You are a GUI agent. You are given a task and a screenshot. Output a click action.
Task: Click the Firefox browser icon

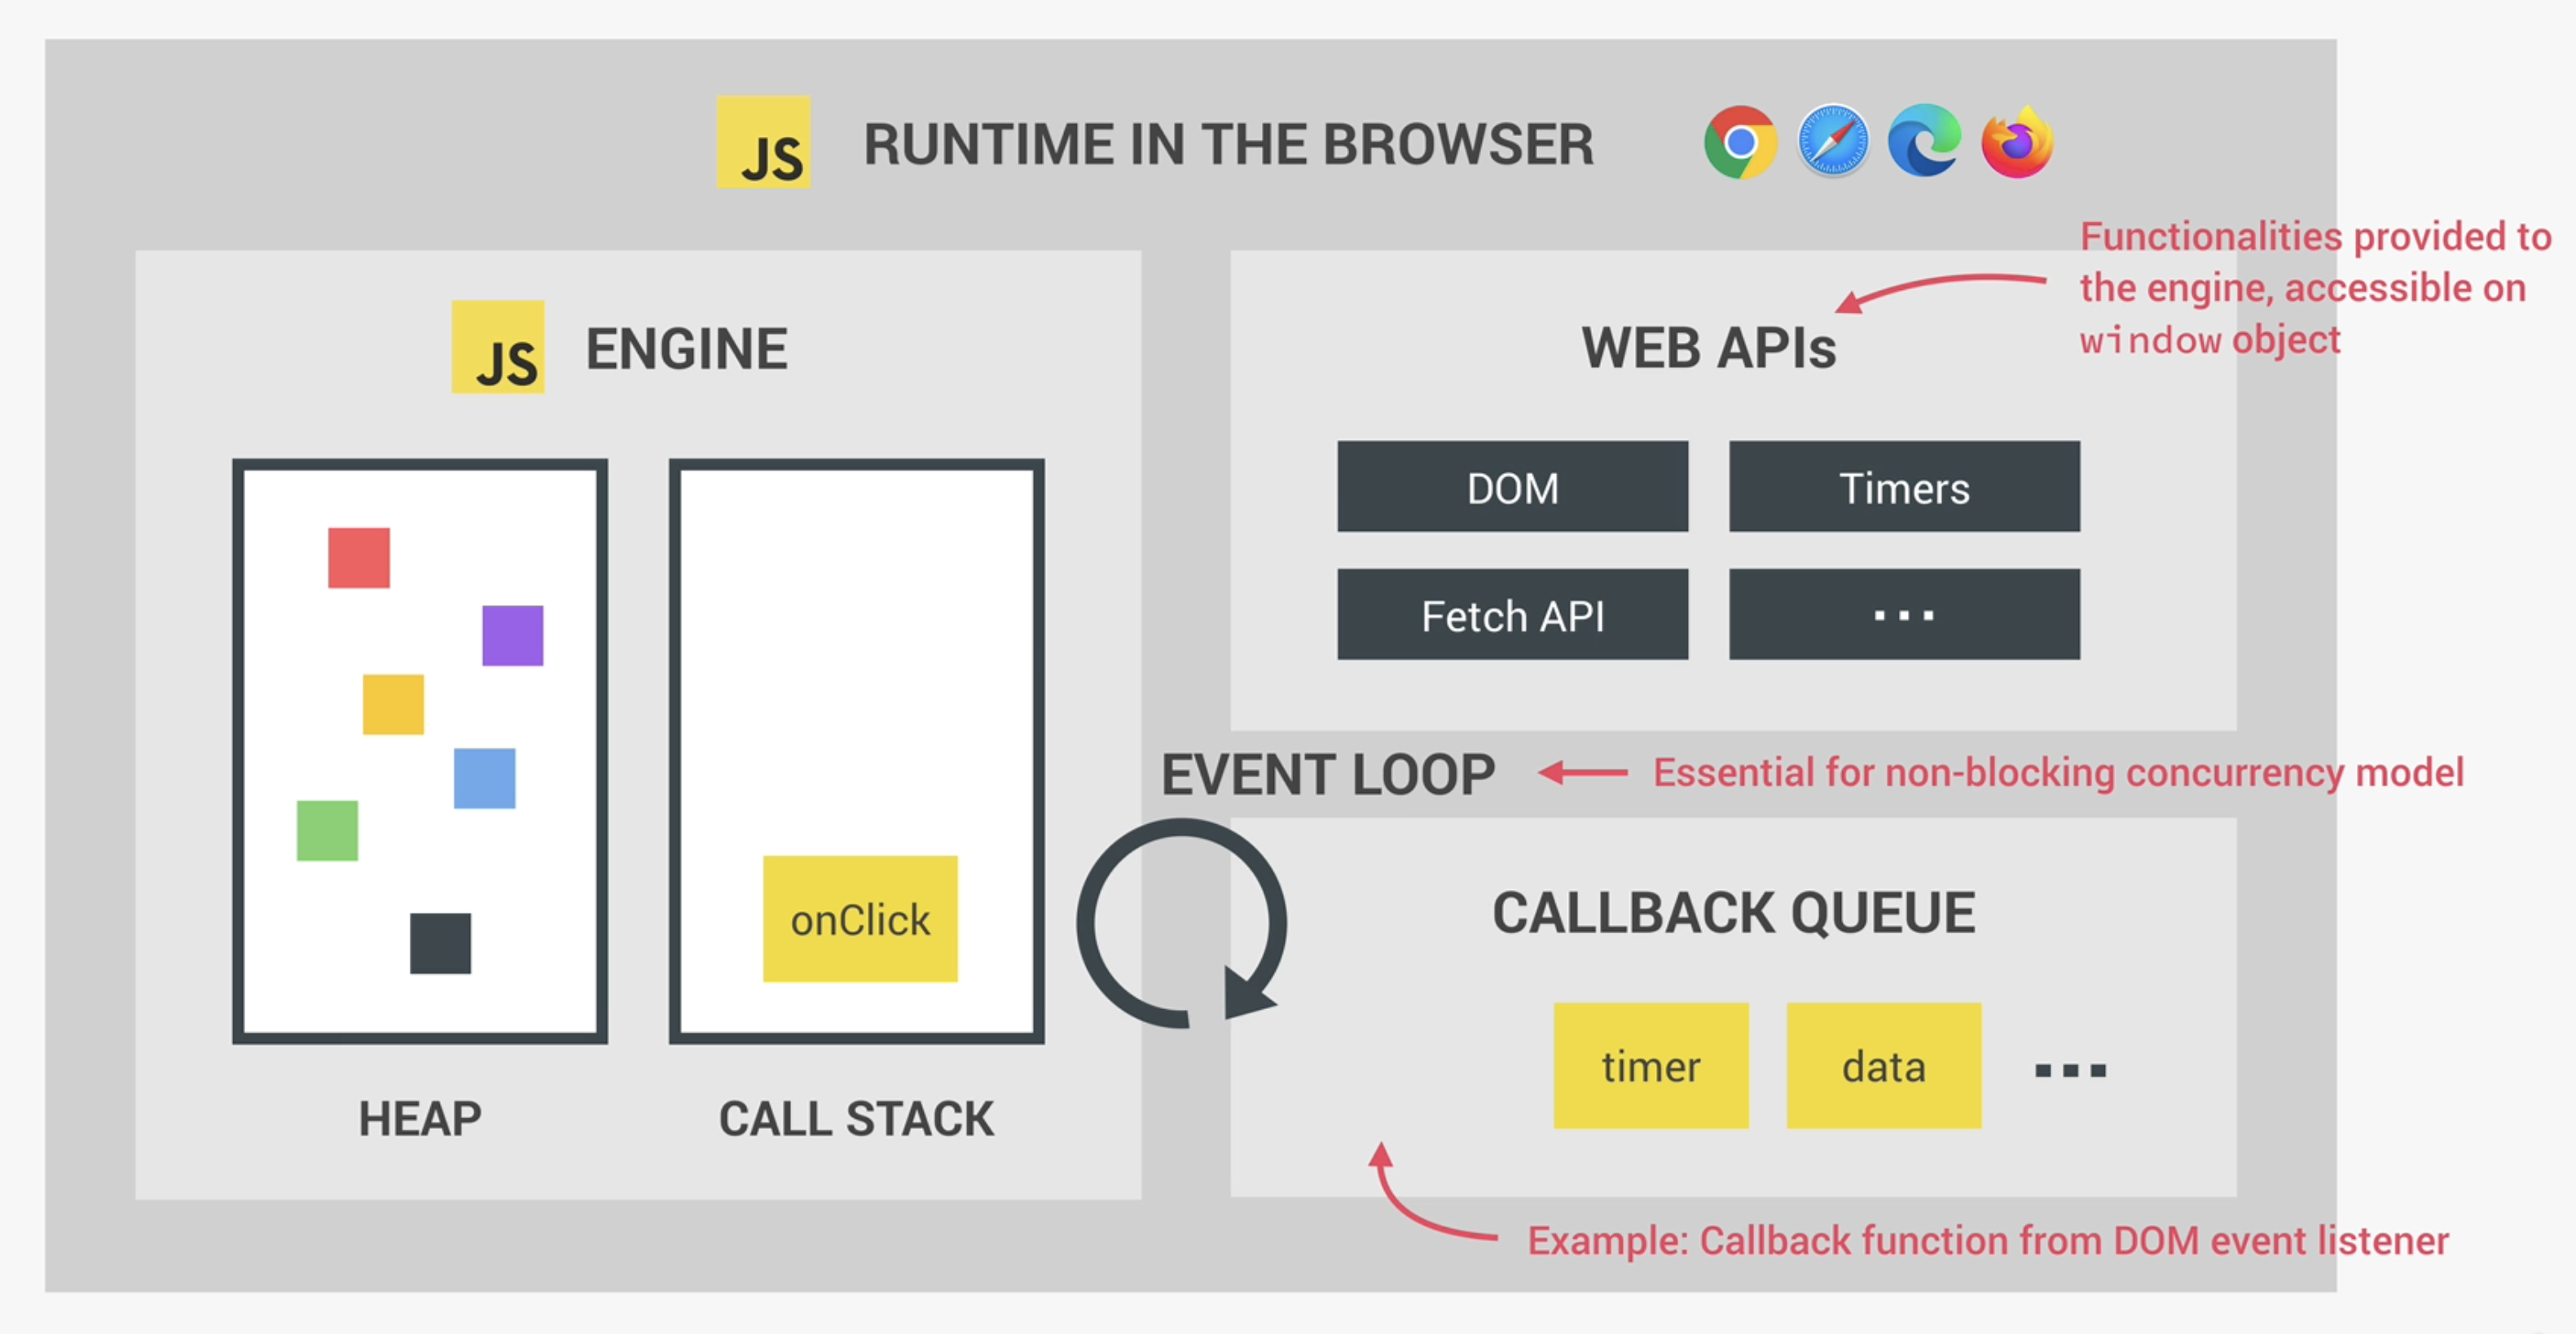click(2017, 143)
